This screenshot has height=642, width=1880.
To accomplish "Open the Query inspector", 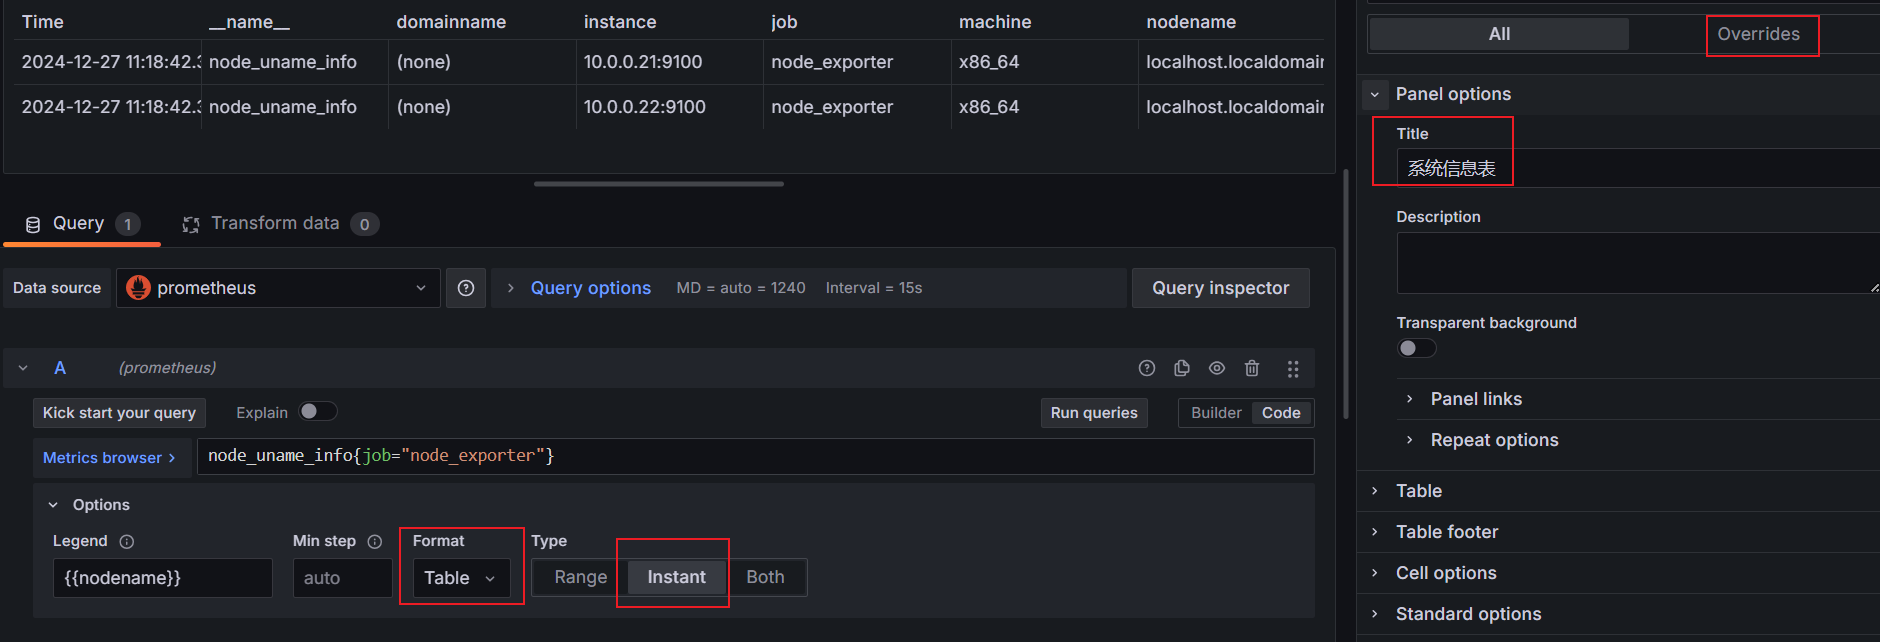I will click(1220, 288).
